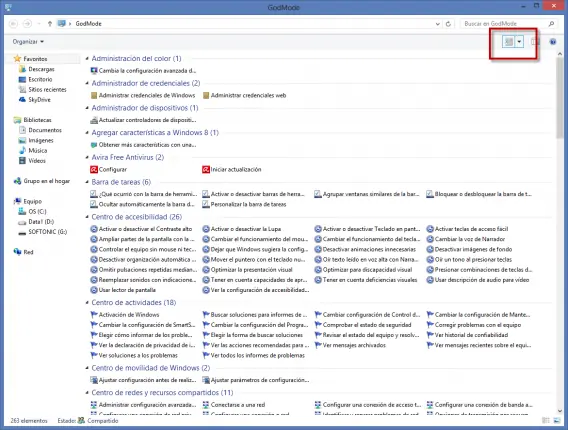Open recent locations dropdown arrow
The image size is (568, 430).
tap(39, 24)
